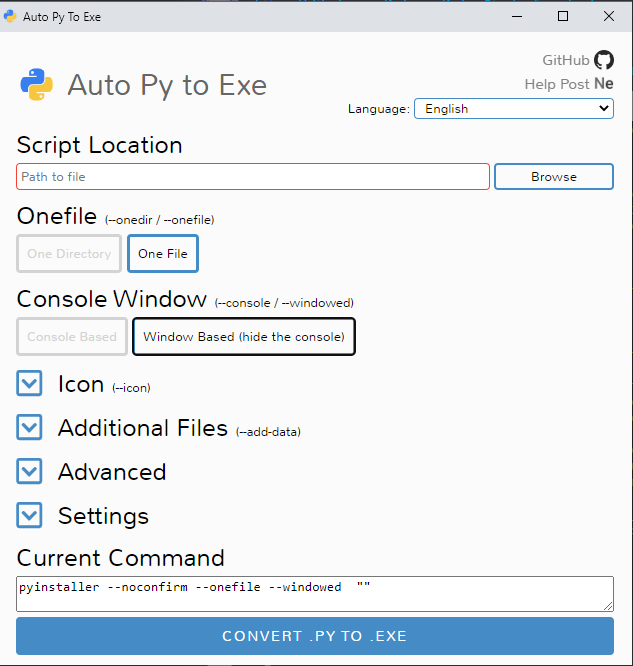Open the GitHub octocat icon link

coord(604,60)
